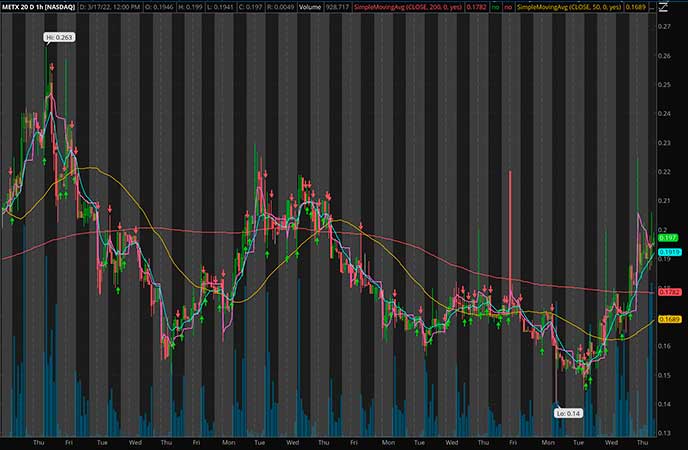Click the yellow 0.1689 value in header

[x=635, y=7]
